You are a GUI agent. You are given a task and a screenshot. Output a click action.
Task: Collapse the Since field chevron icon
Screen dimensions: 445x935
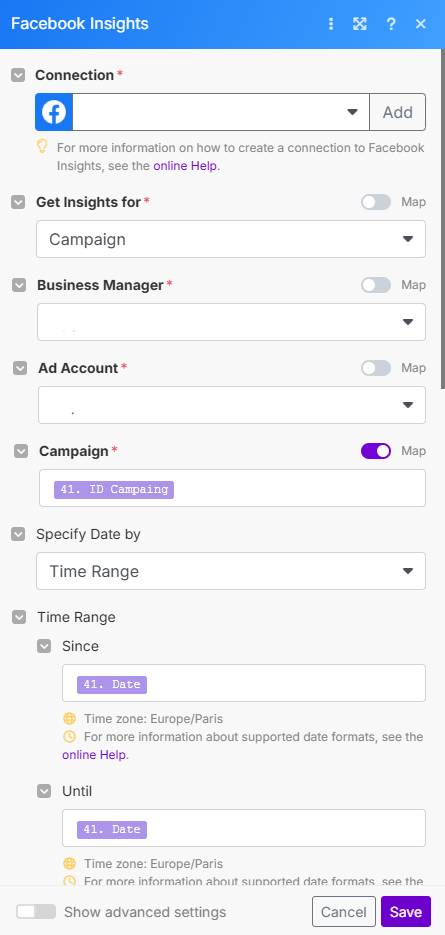pos(44,646)
